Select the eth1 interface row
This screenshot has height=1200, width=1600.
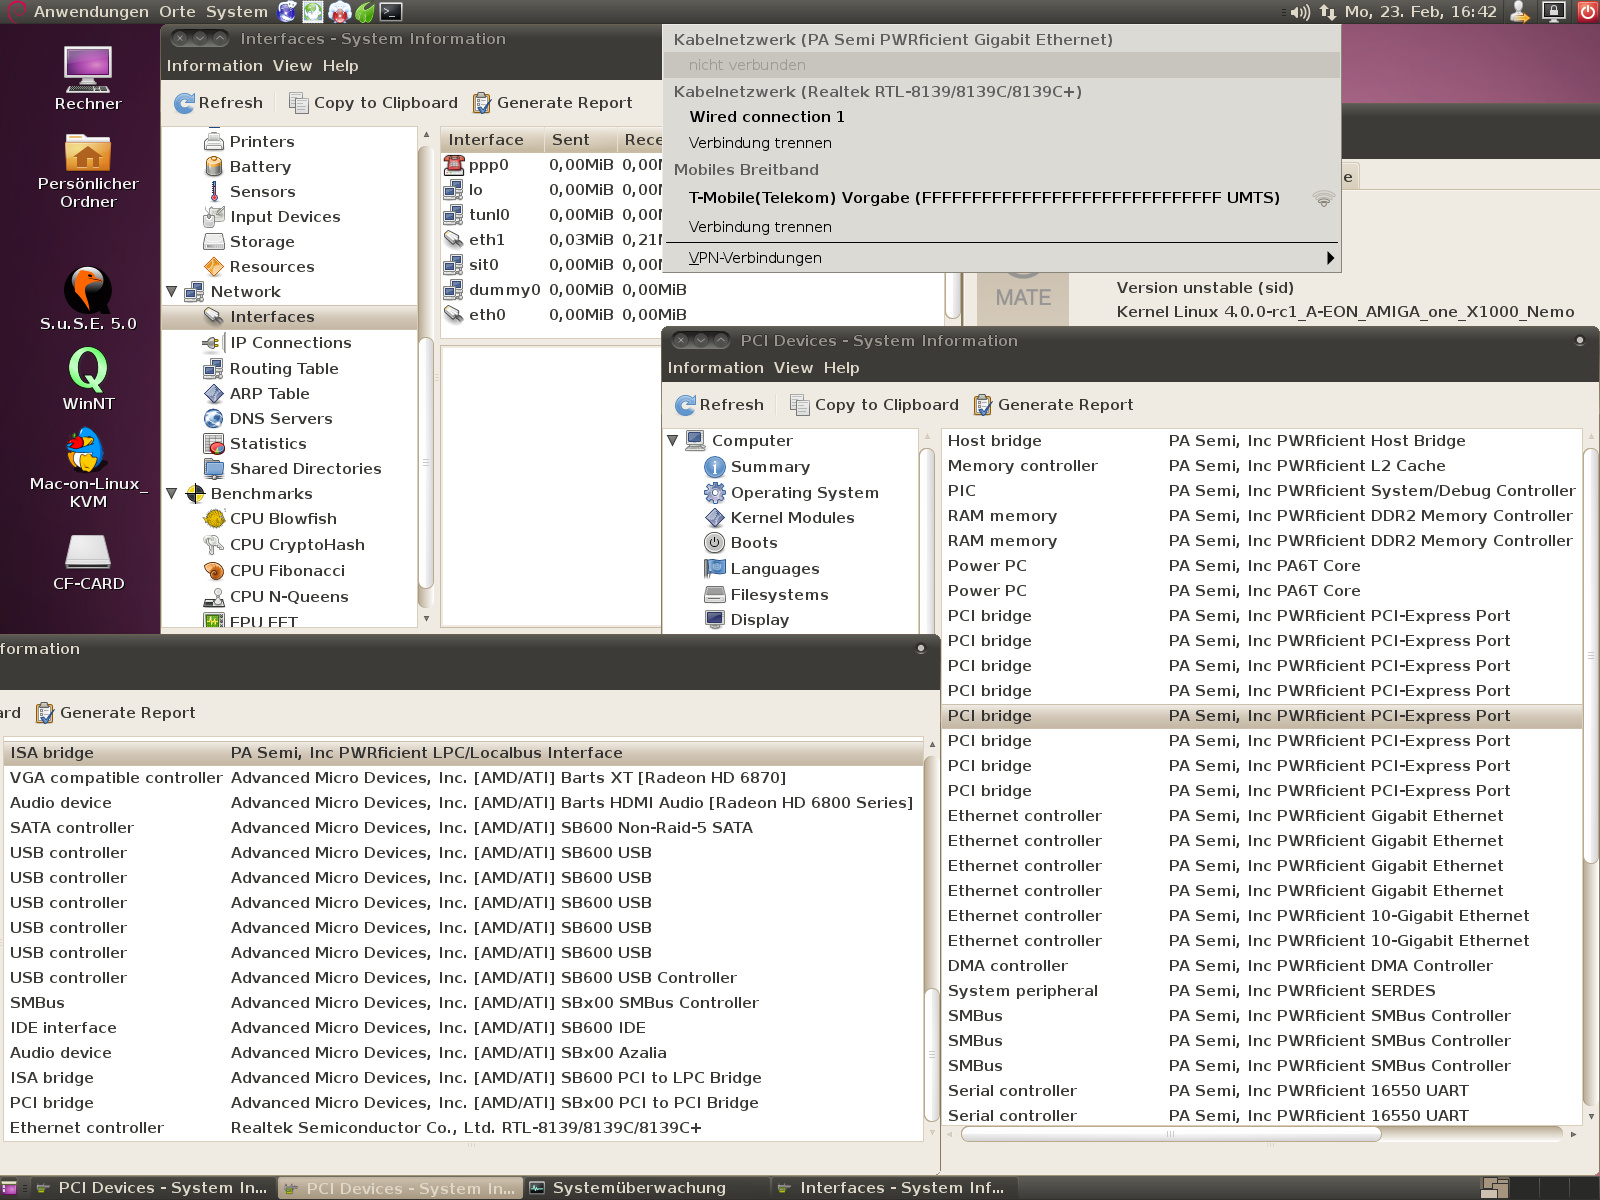click(x=487, y=240)
